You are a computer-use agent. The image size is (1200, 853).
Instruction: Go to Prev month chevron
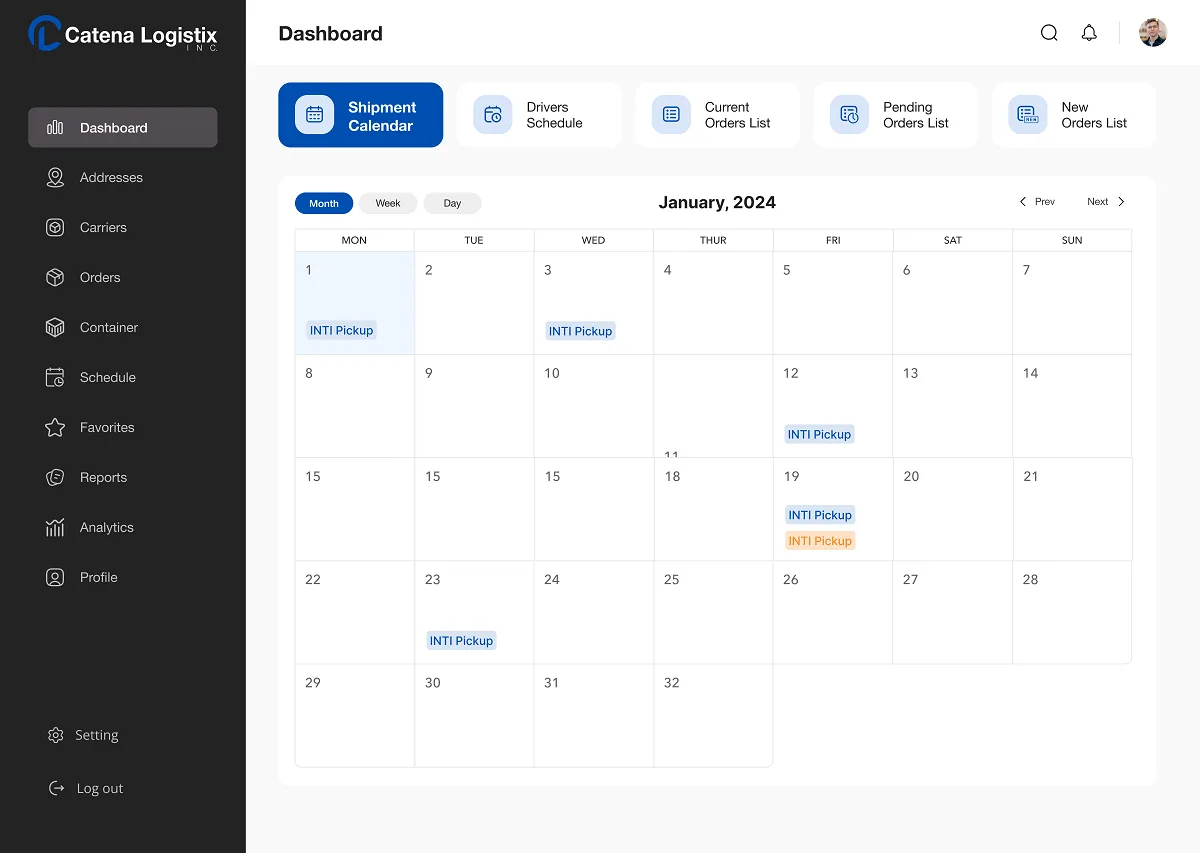[1023, 202]
